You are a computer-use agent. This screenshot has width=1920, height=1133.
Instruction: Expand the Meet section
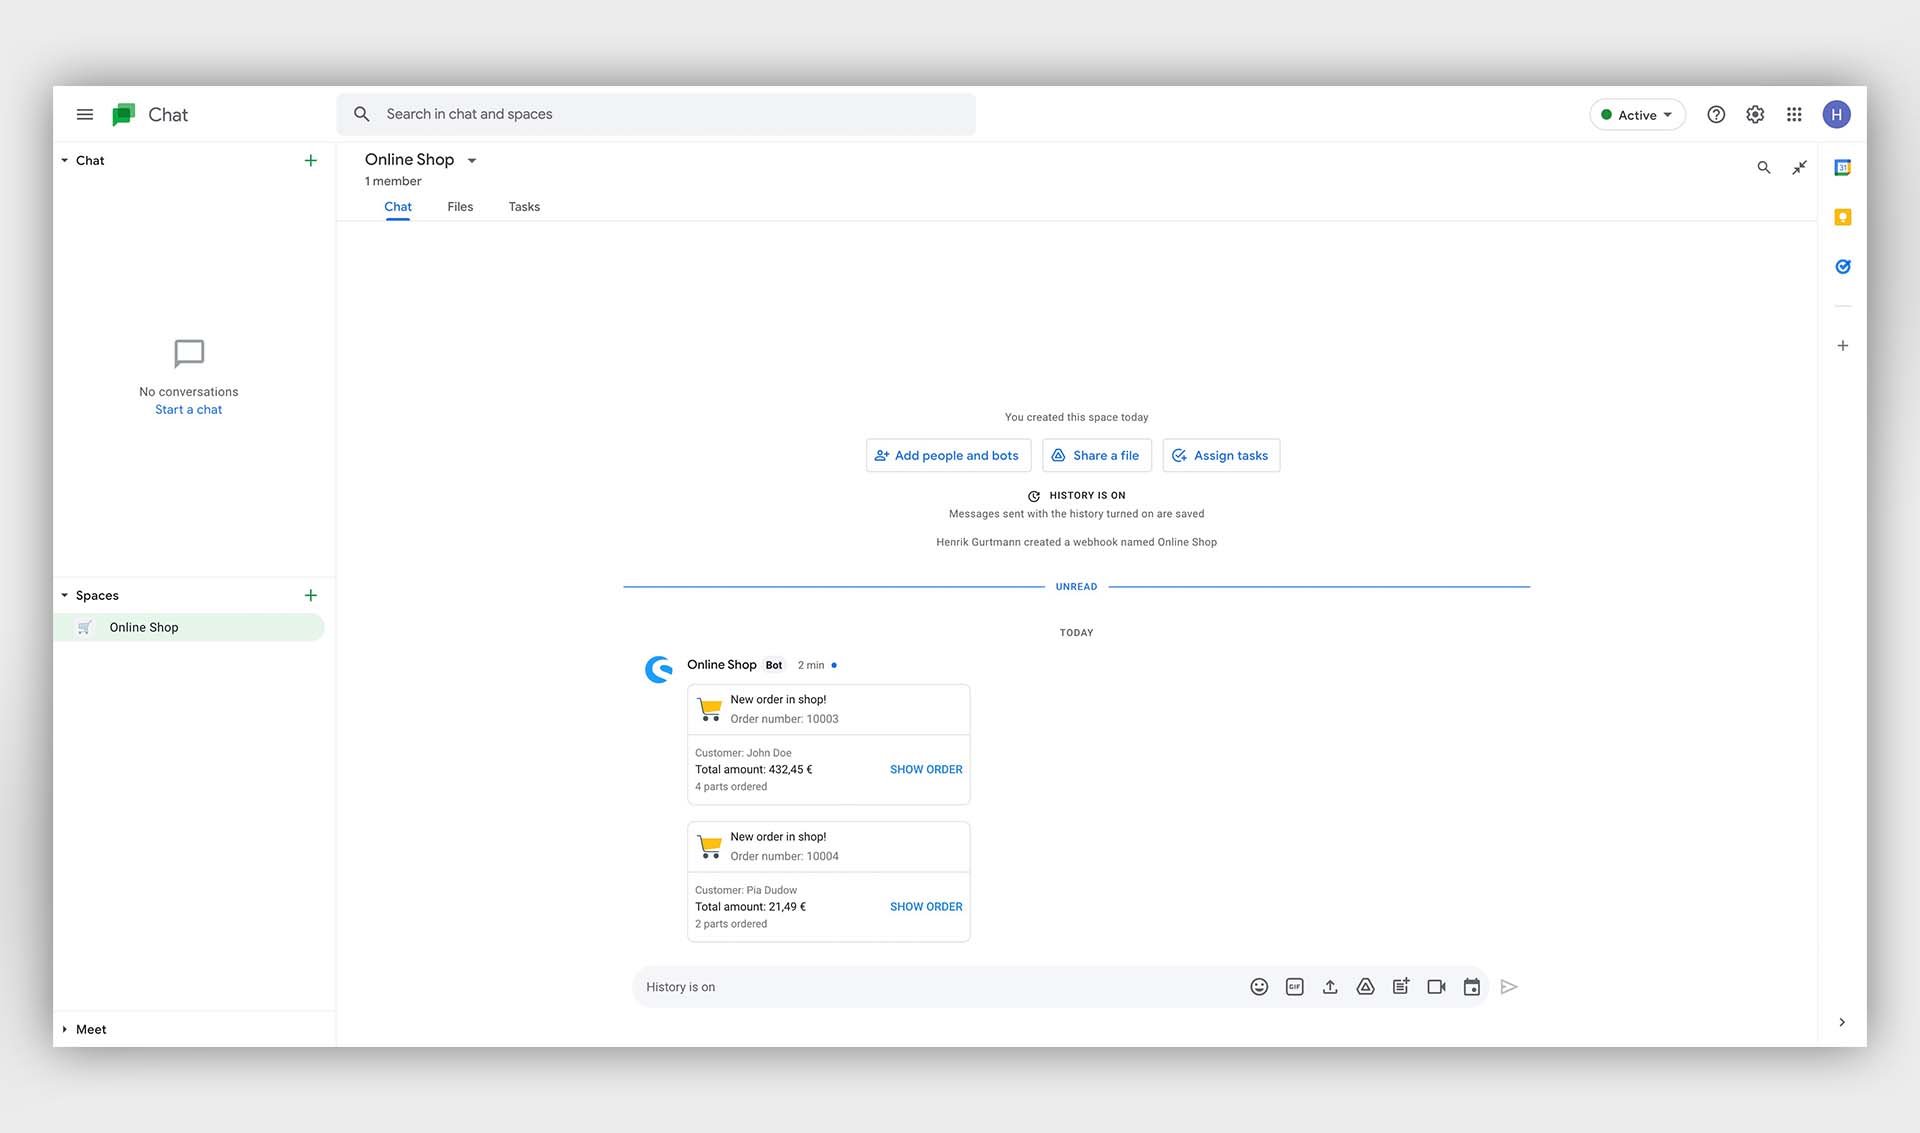(x=65, y=1029)
